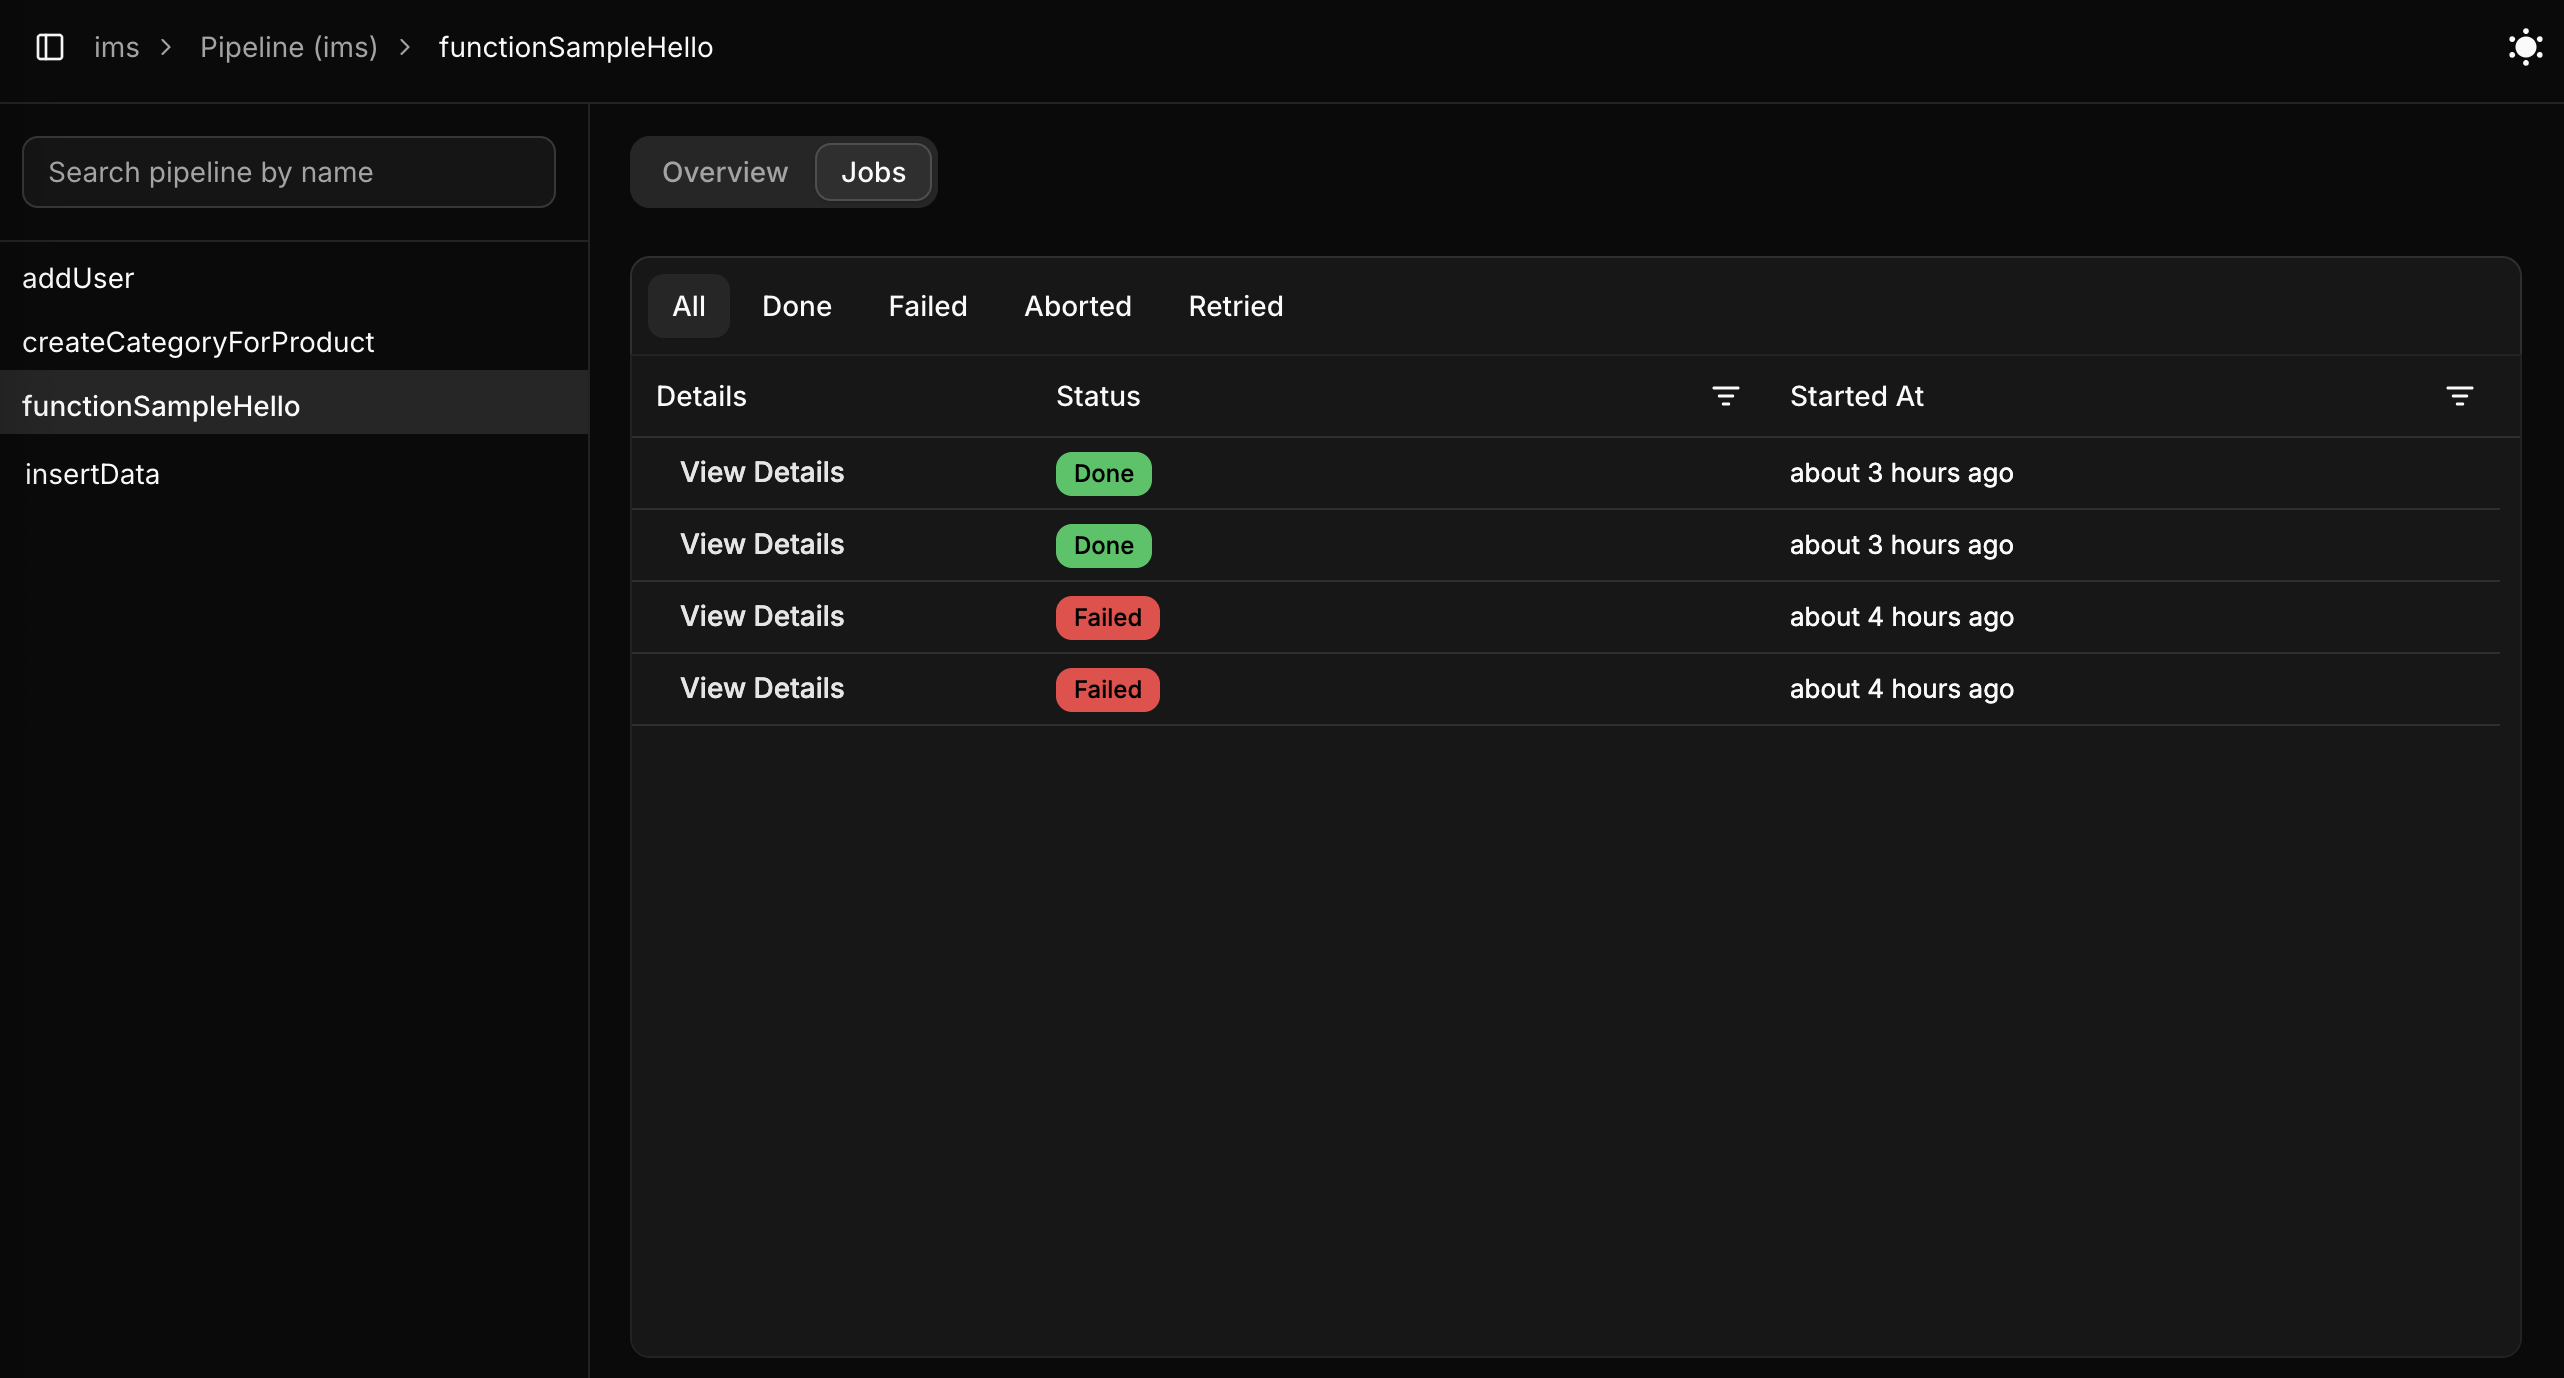Open Pipeline (ims) from the breadcrumb
This screenshot has width=2564, height=1378.
288,47
